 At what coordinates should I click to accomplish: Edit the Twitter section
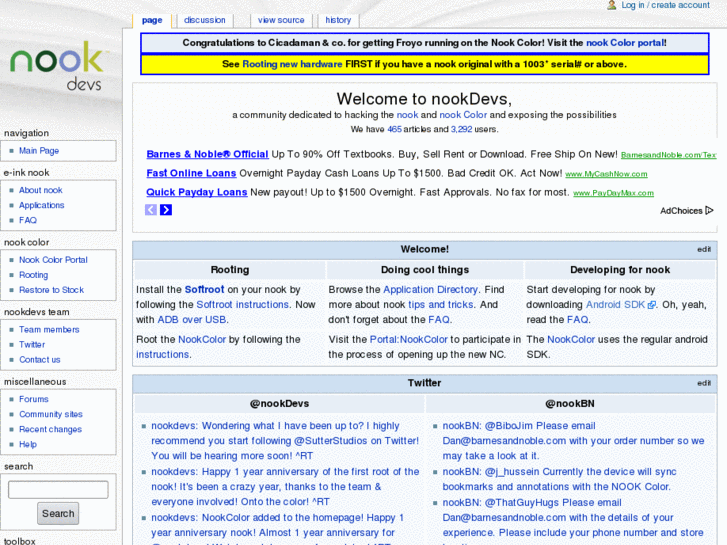click(704, 383)
